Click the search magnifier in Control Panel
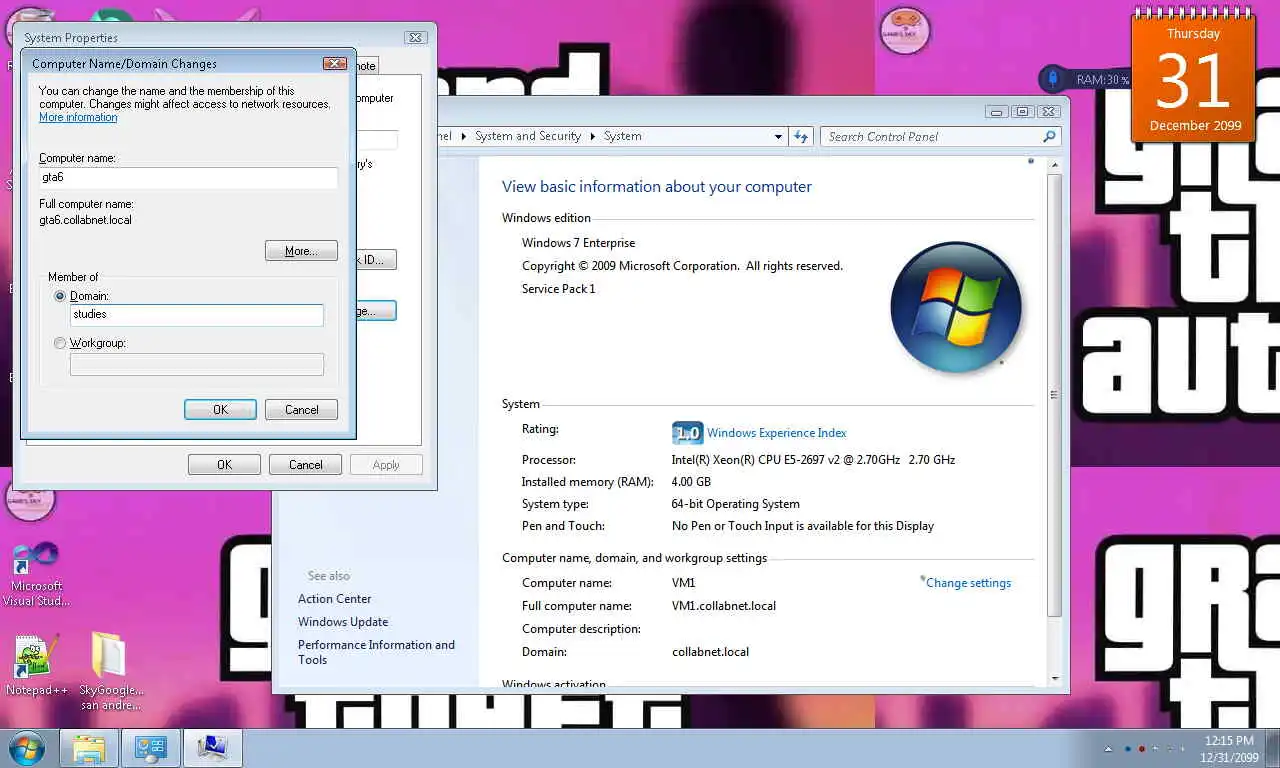The width and height of the screenshot is (1280, 768). pos(1049,136)
